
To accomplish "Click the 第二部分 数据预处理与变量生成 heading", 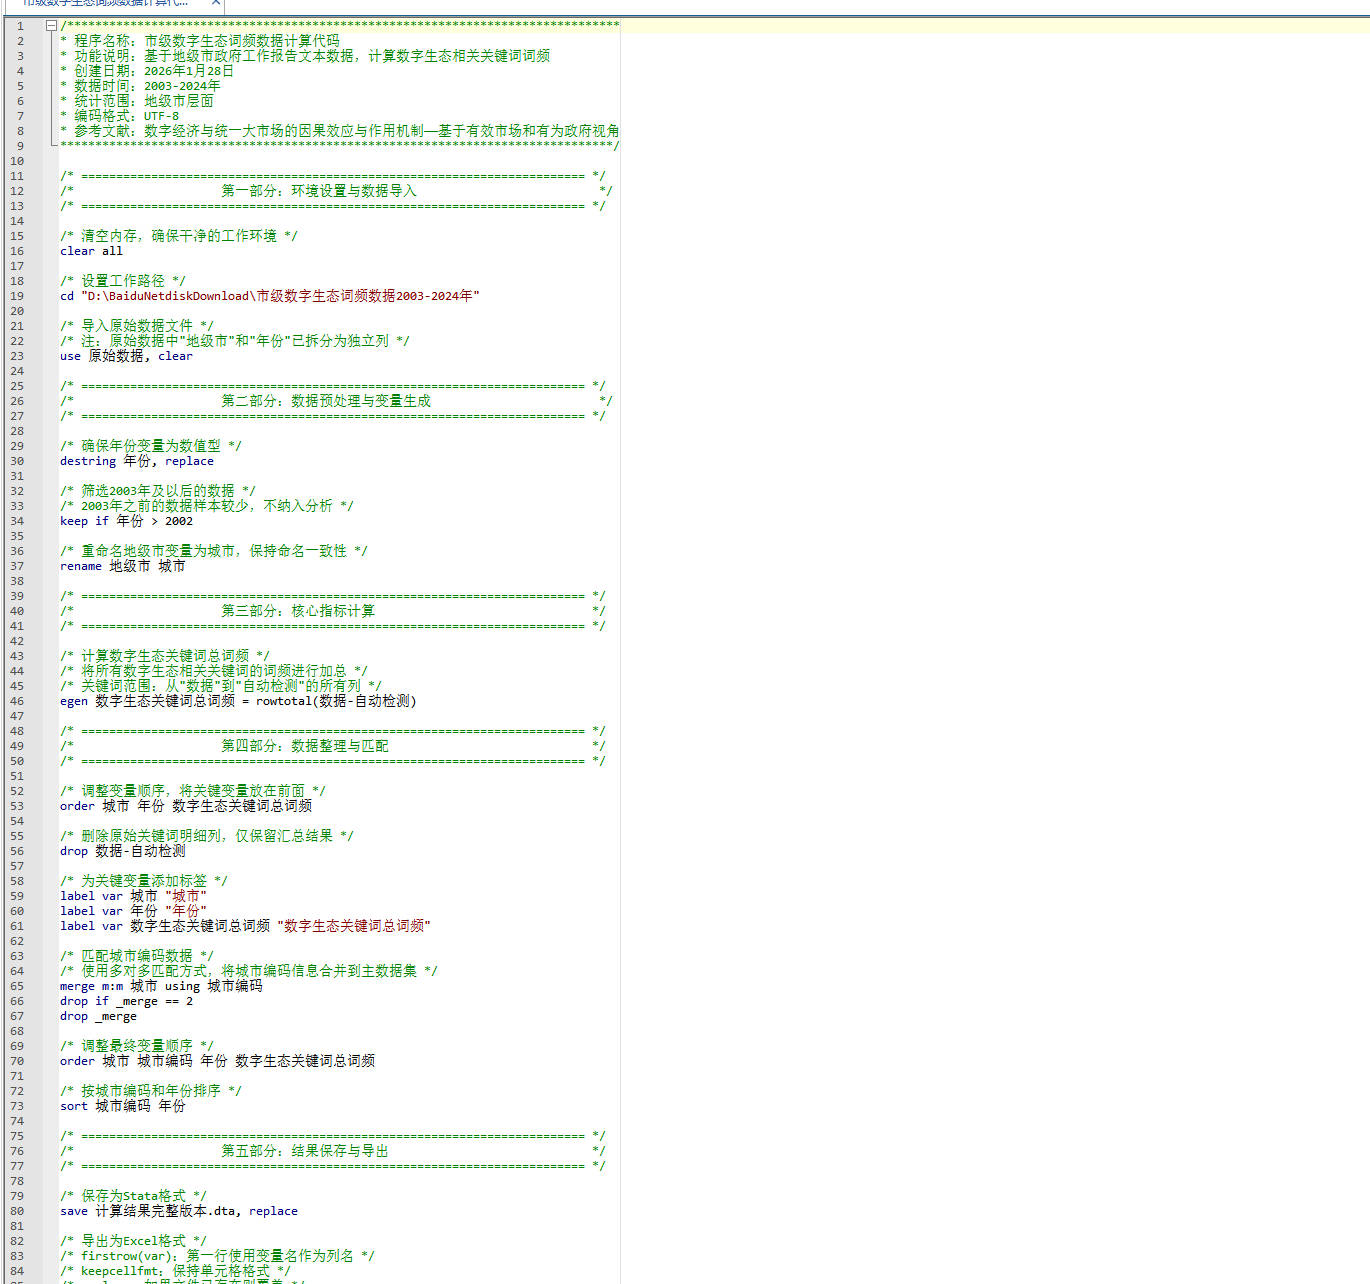I will pyautogui.click(x=326, y=401).
